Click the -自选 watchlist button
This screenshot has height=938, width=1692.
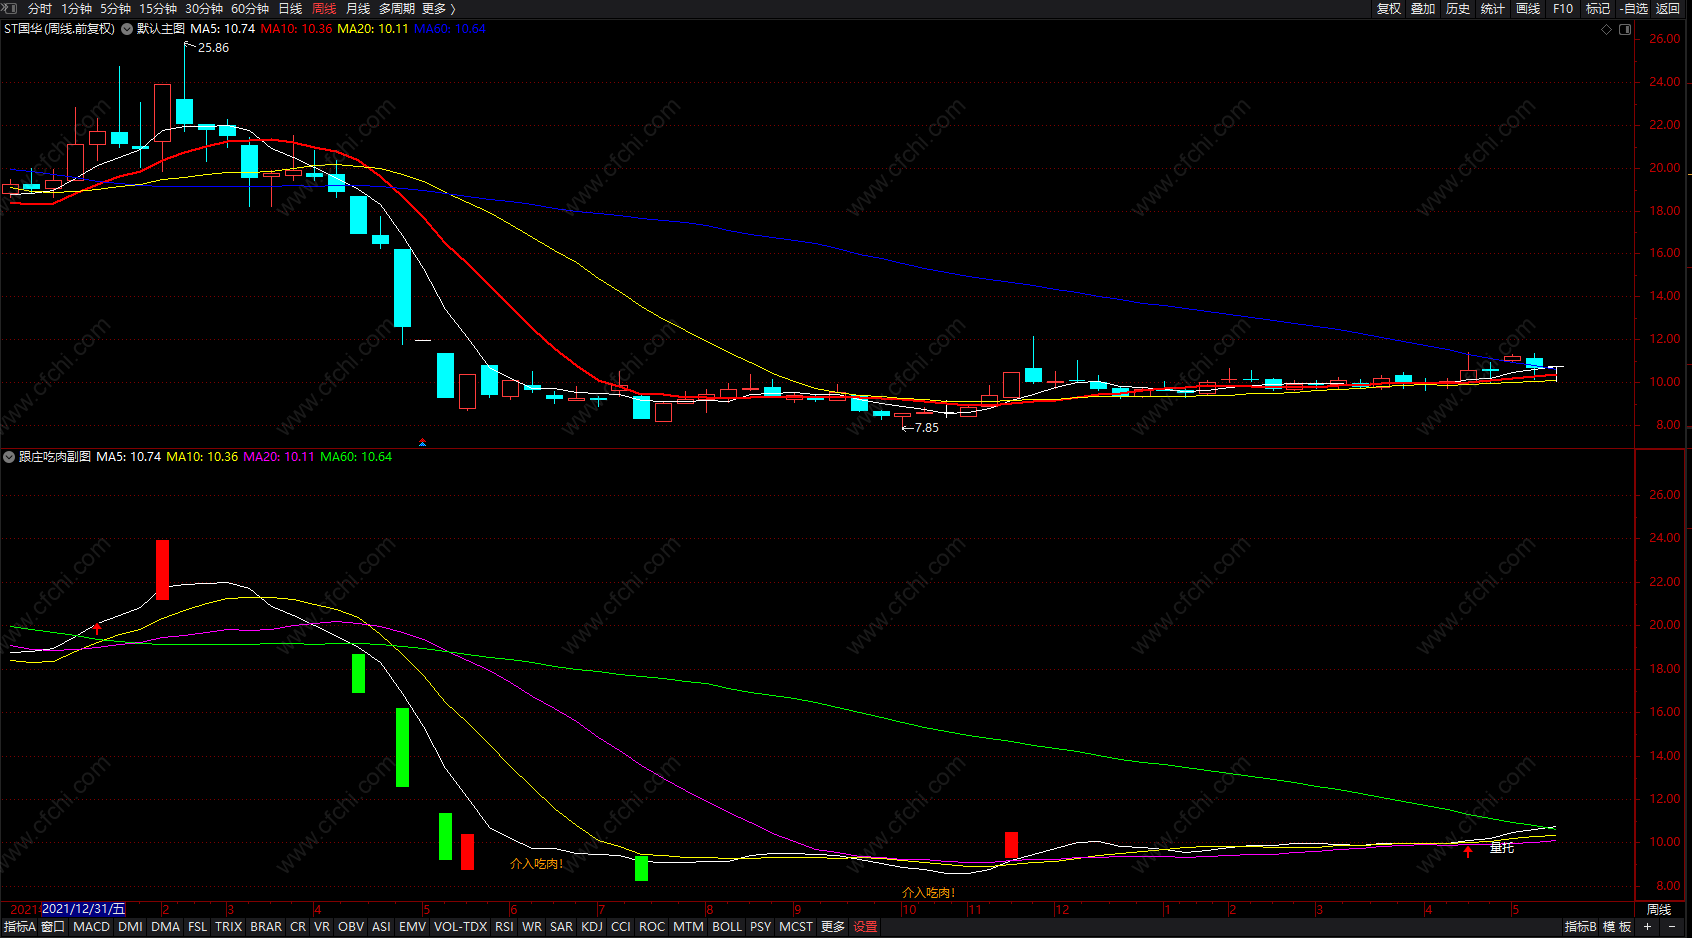tap(1634, 8)
